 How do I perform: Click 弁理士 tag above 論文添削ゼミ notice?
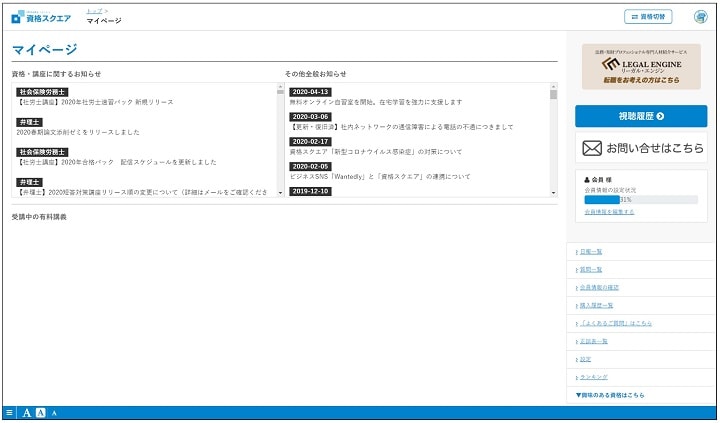[29, 122]
